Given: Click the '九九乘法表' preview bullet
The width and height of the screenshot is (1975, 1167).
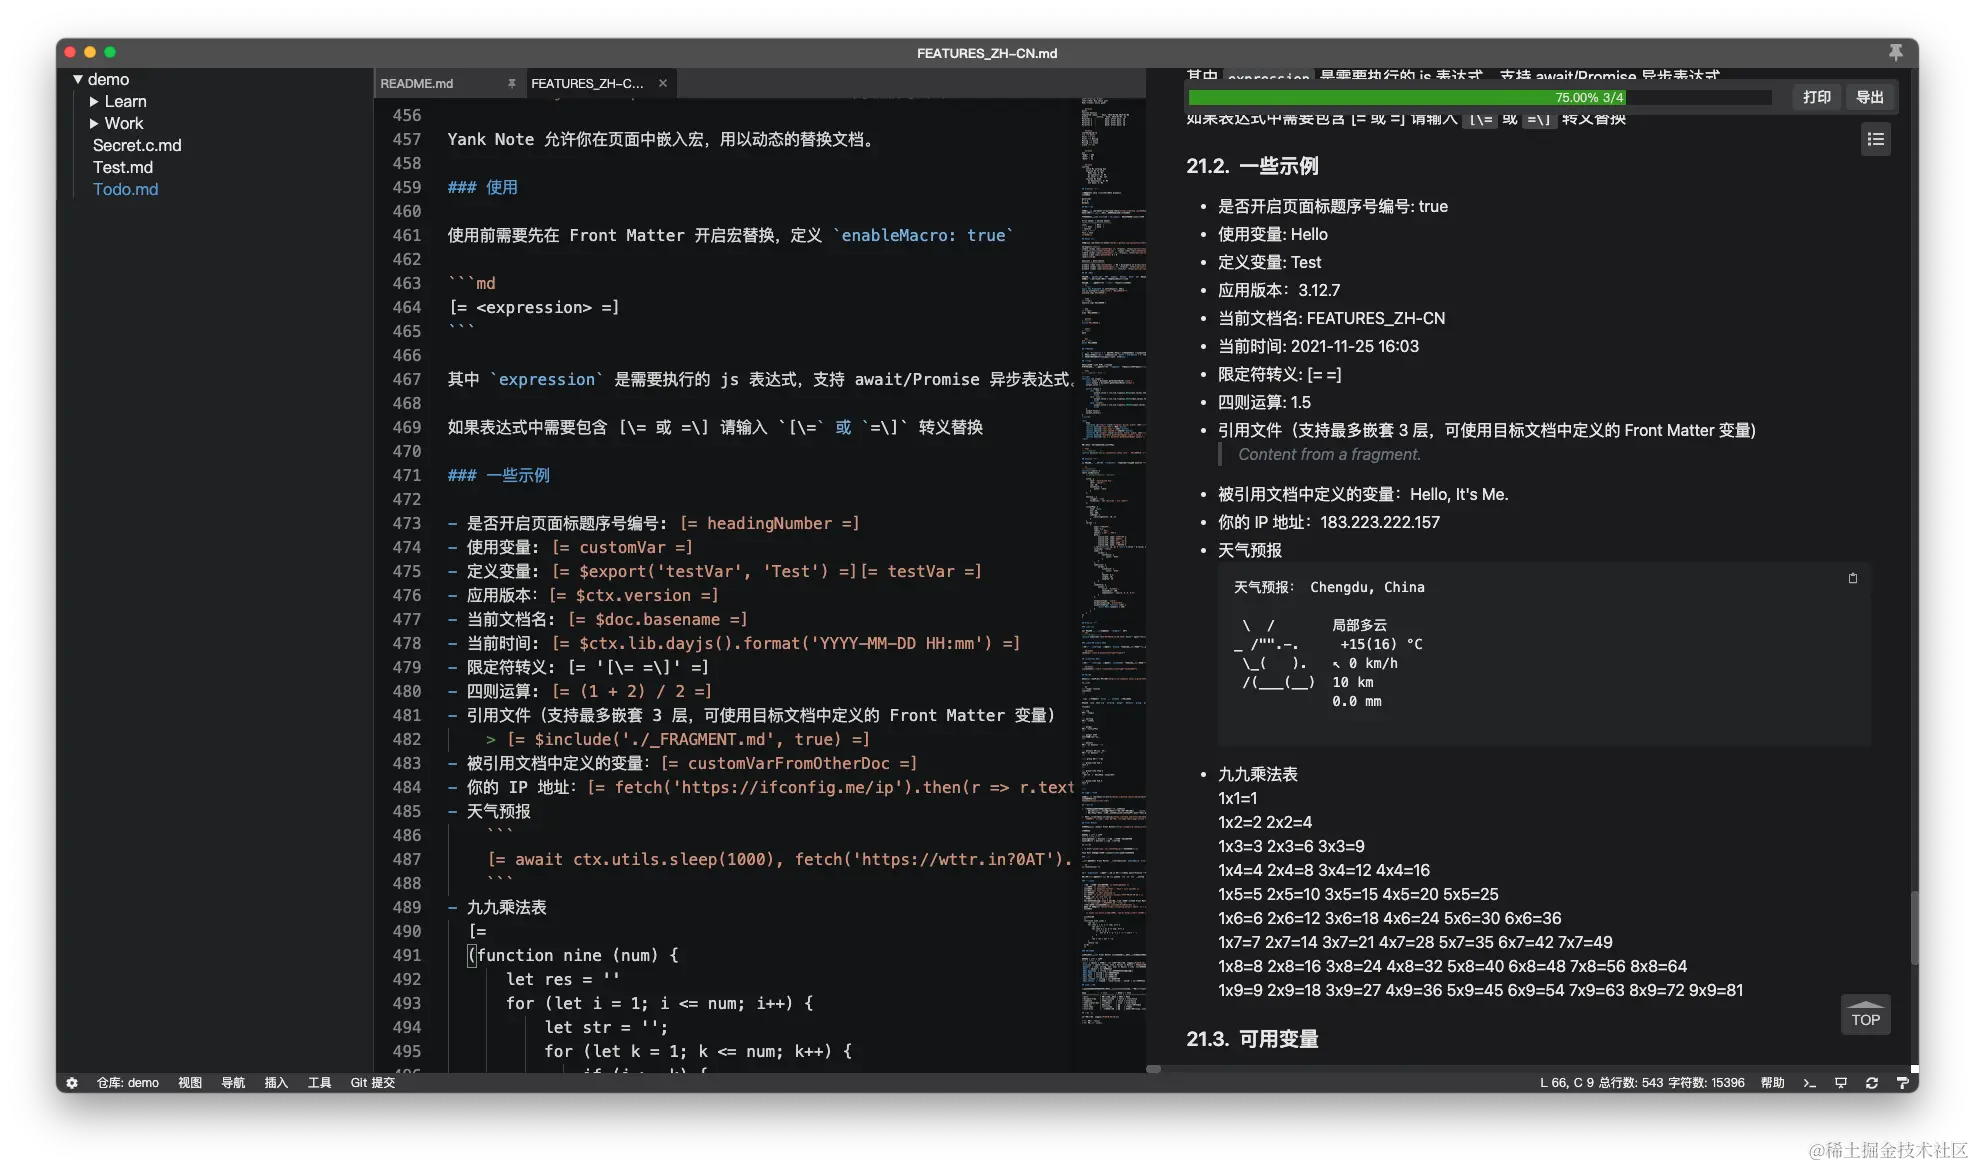Looking at the screenshot, I should pyautogui.click(x=1257, y=774).
